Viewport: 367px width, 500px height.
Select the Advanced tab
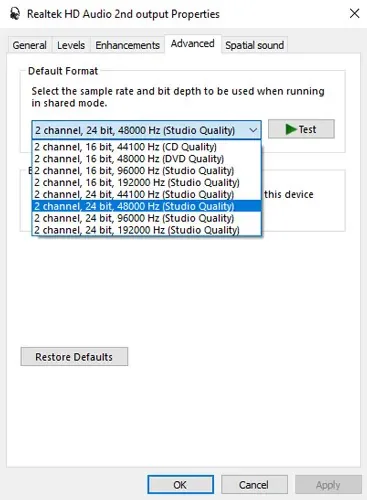[192, 44]
